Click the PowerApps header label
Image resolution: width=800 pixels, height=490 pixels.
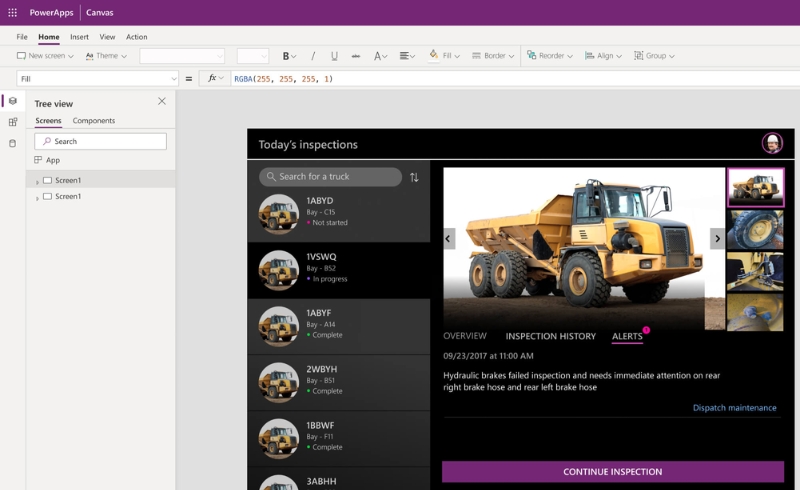tap(51, 12)
